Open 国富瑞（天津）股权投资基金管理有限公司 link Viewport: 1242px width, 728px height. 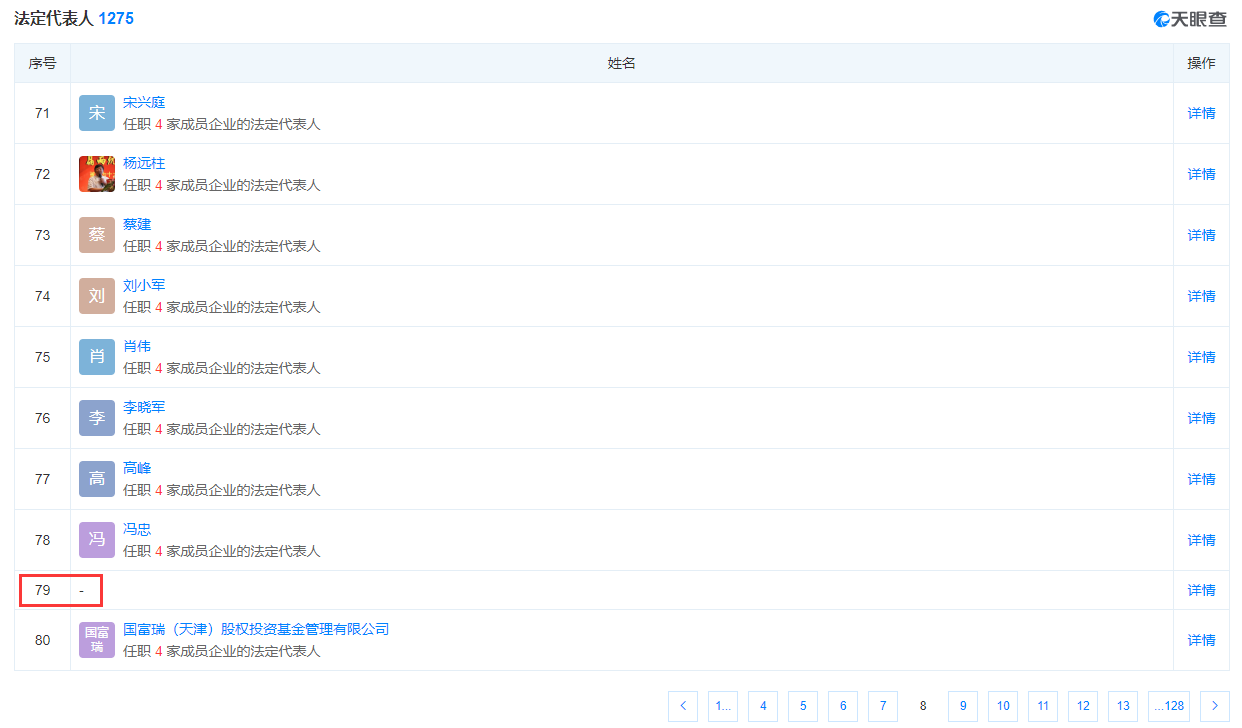point(256,629)
